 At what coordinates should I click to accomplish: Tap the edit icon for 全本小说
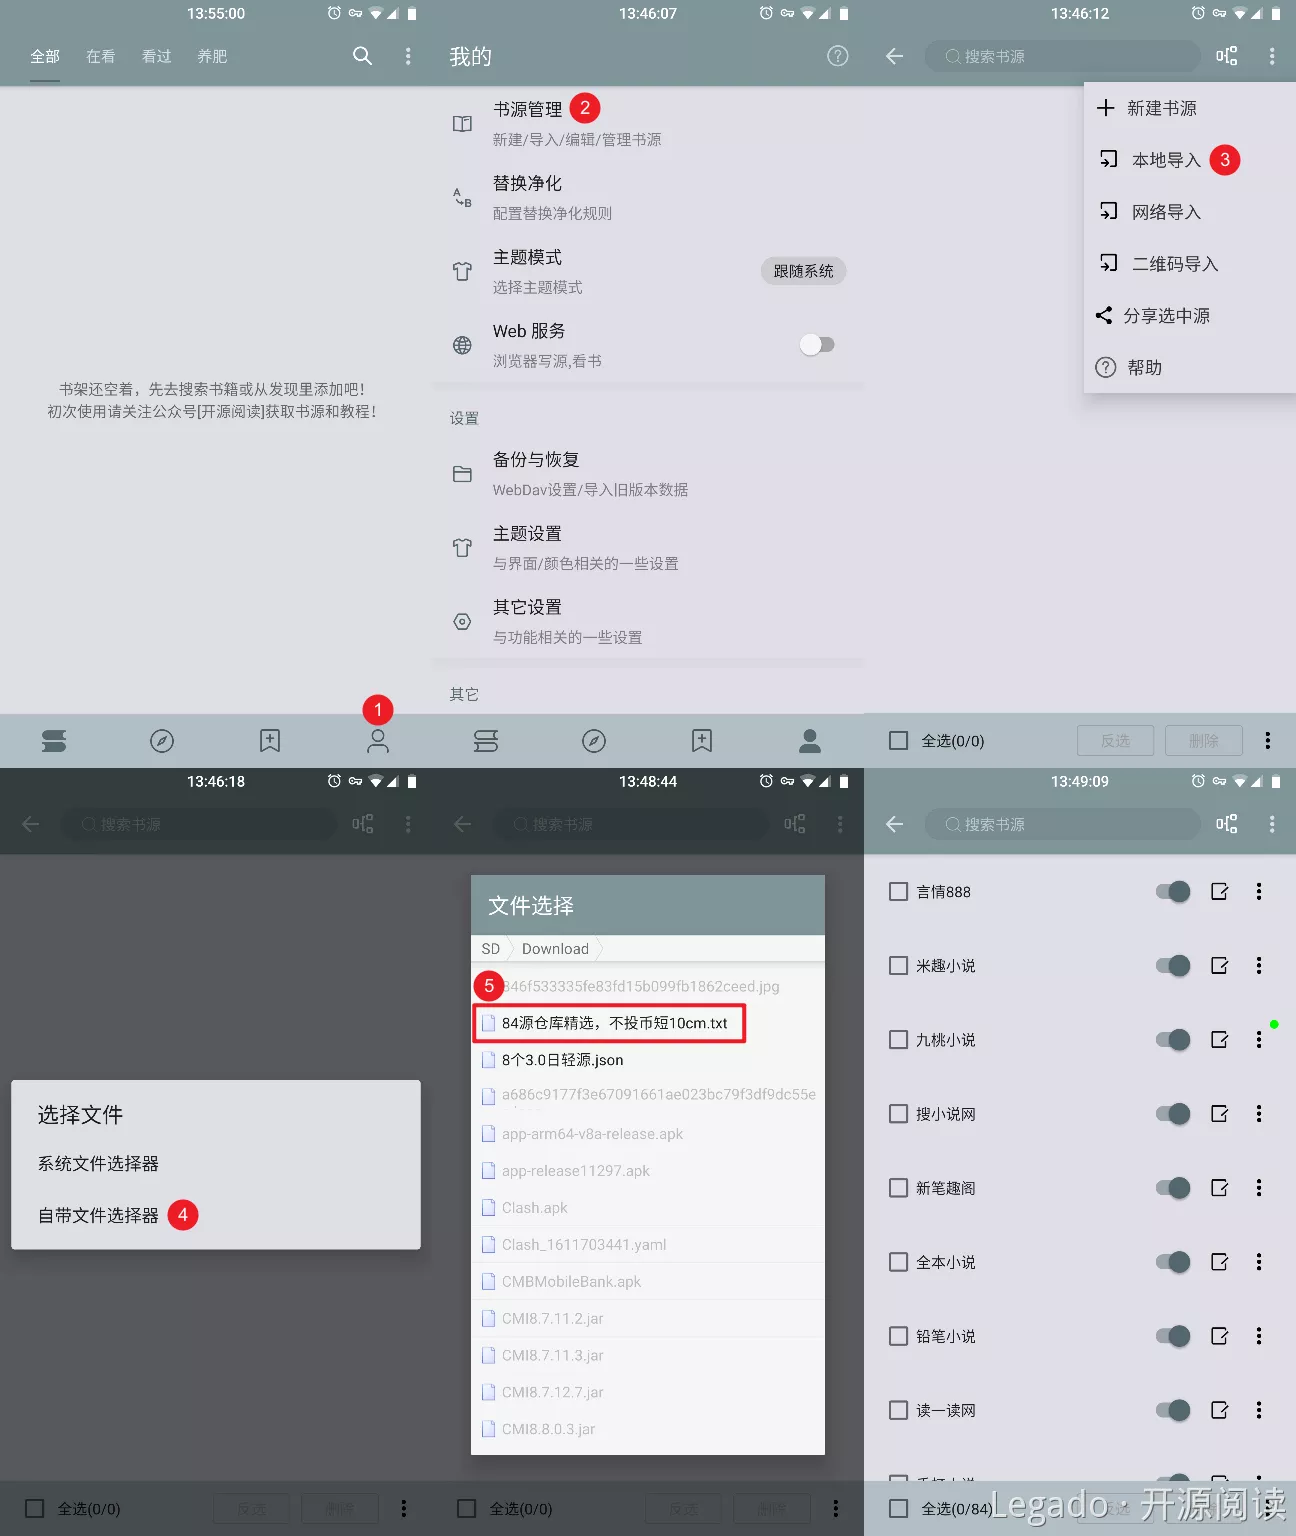pos(1219,1262)
